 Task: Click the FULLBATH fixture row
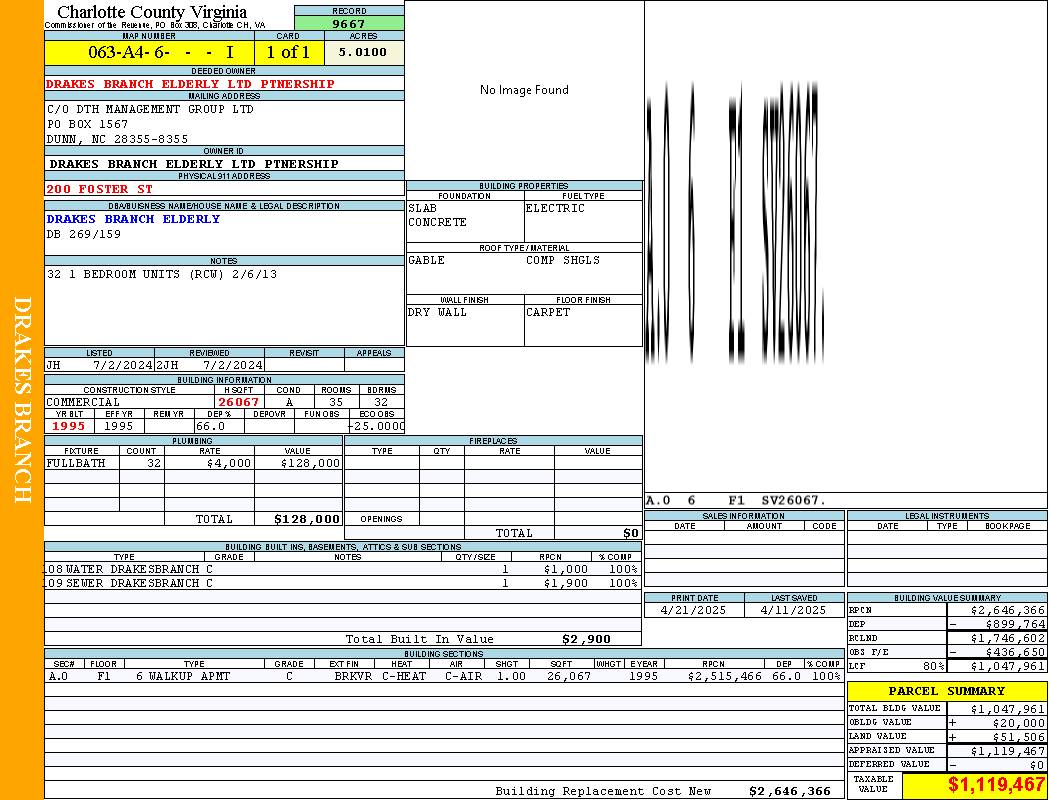[194, 463]
